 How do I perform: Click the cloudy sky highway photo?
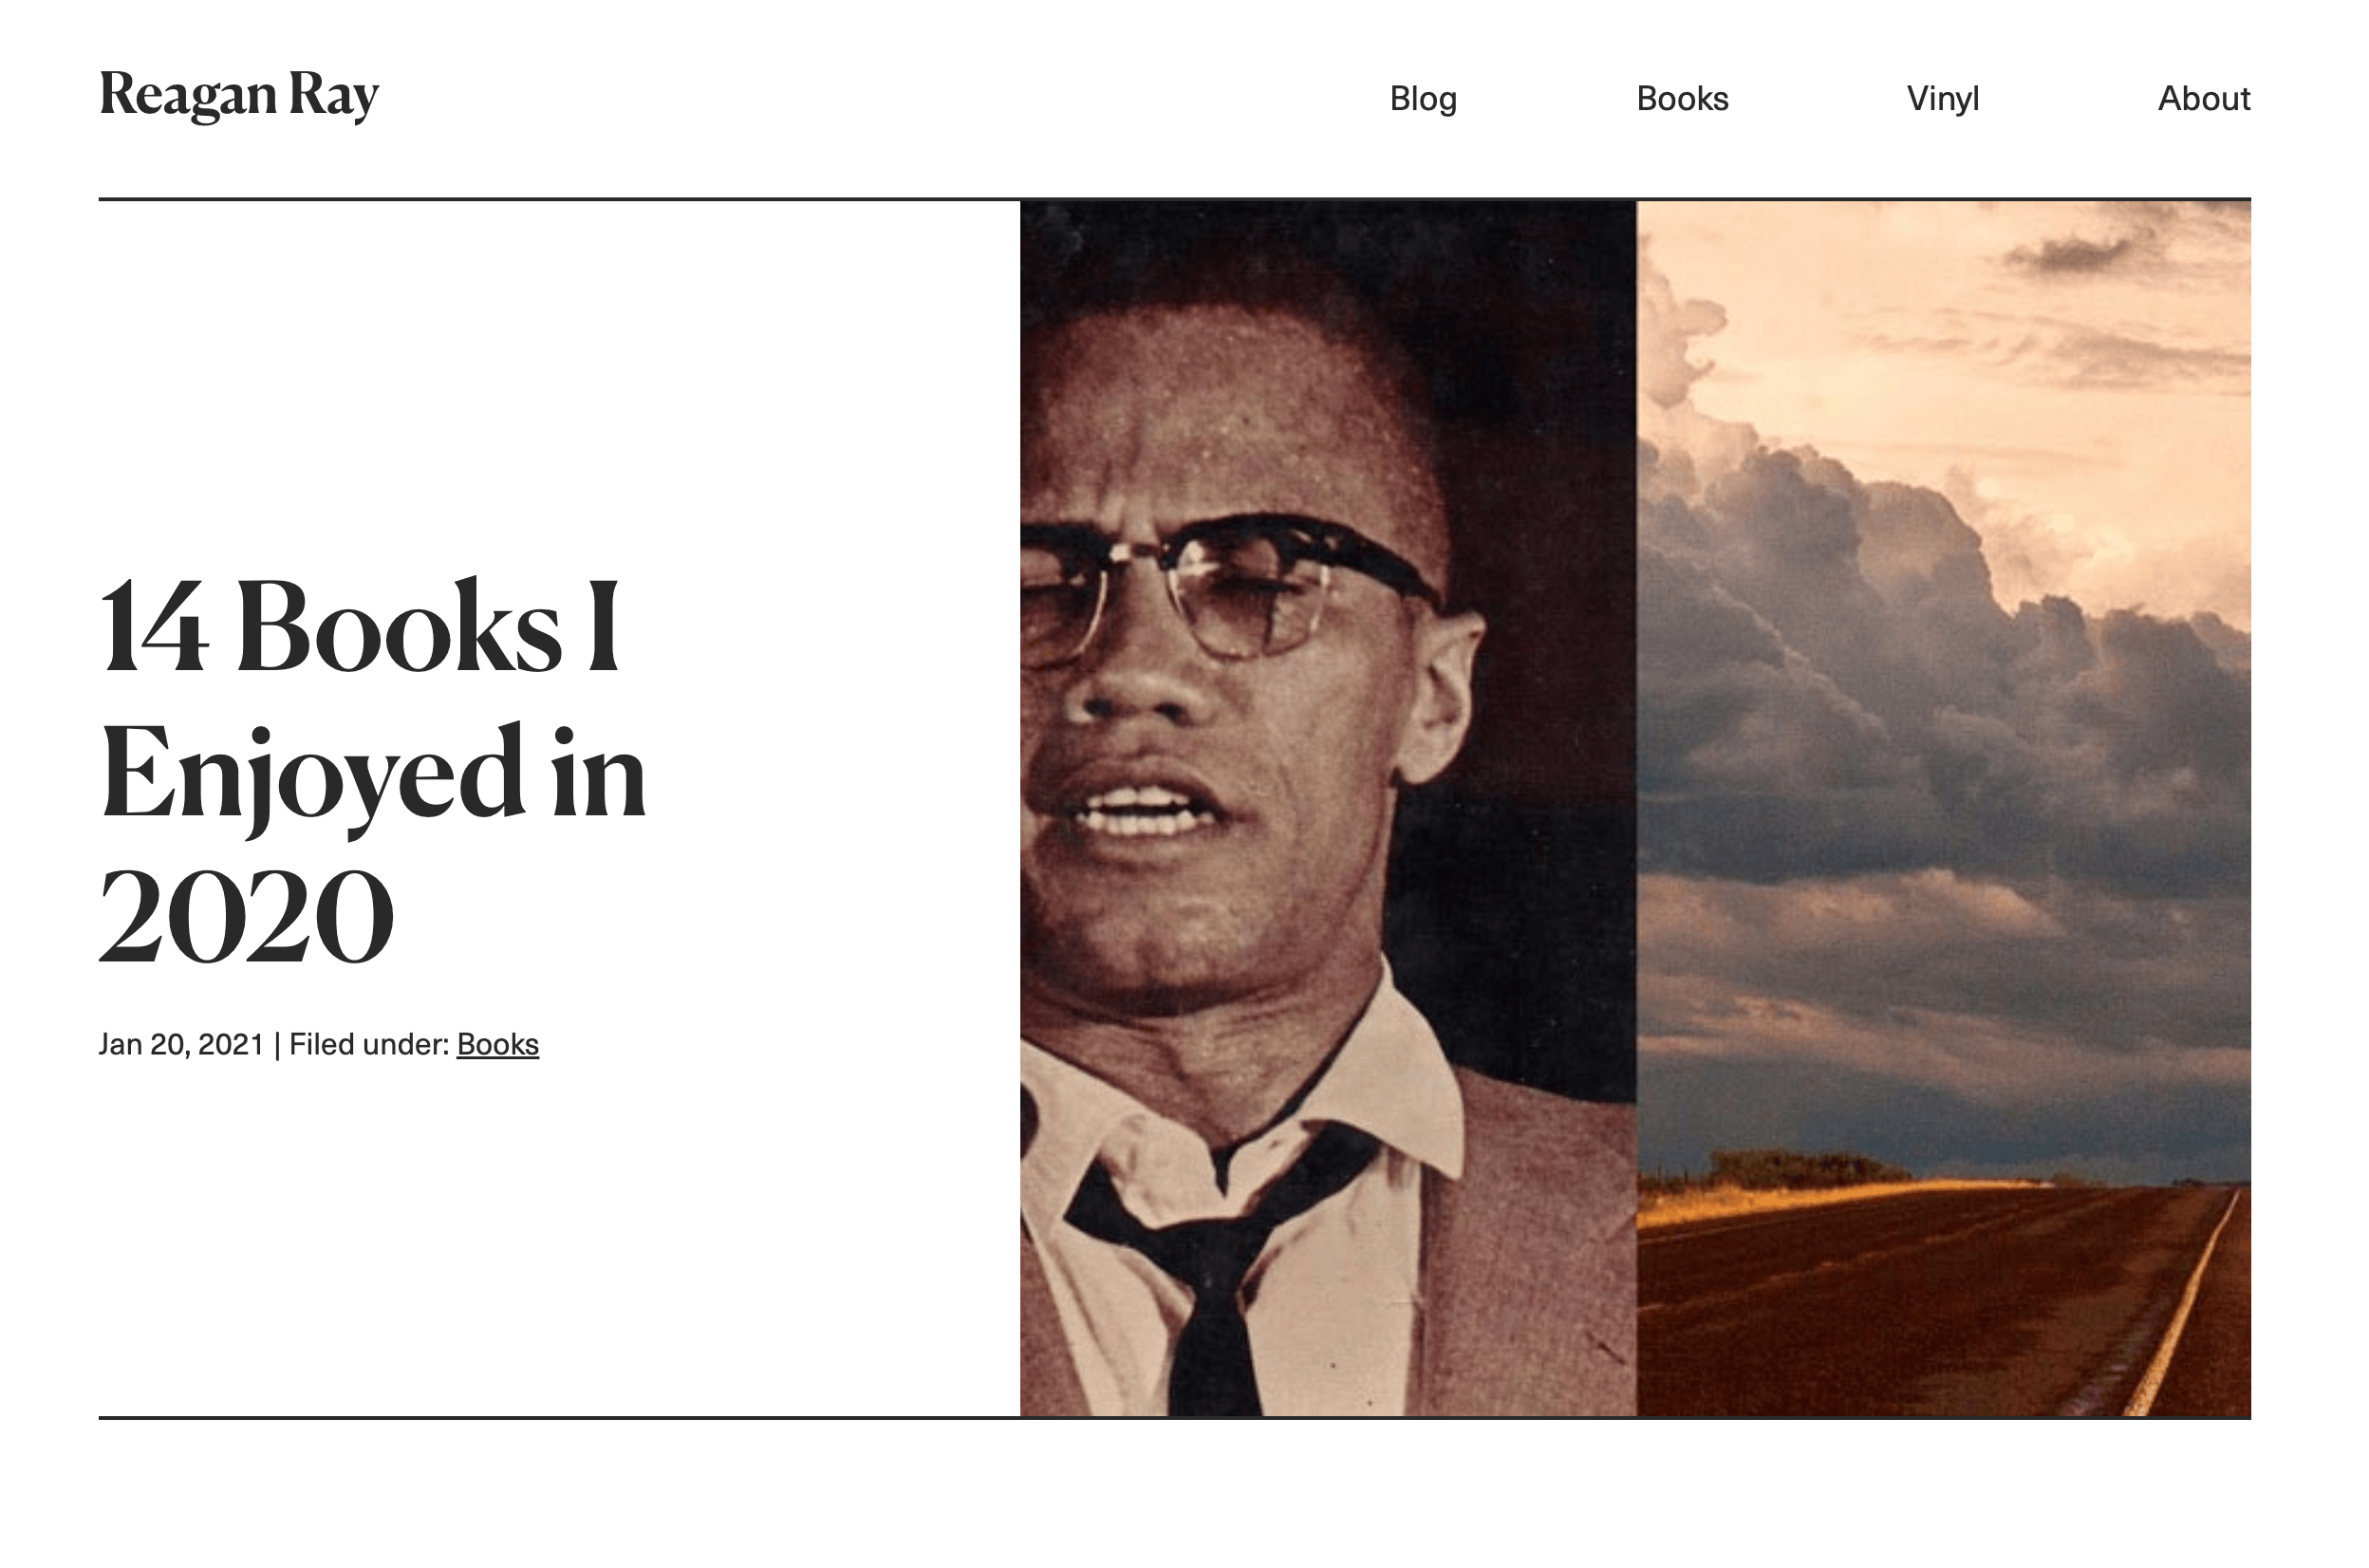(1943, 808)
